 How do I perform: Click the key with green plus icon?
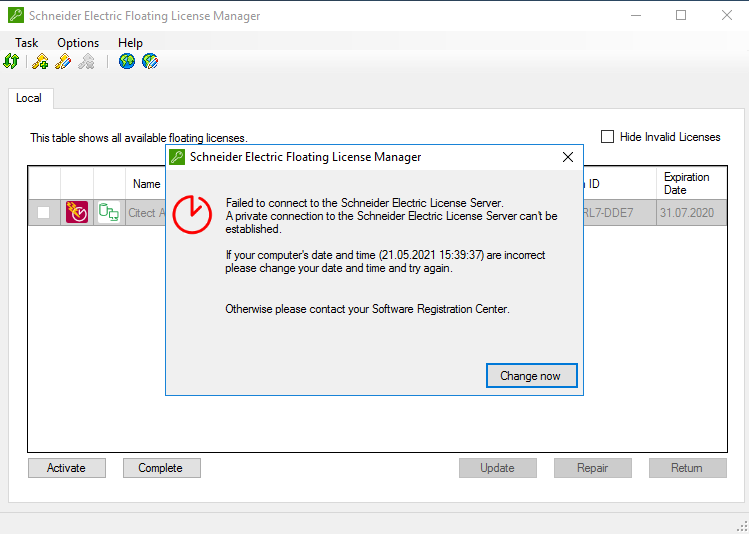40,62
